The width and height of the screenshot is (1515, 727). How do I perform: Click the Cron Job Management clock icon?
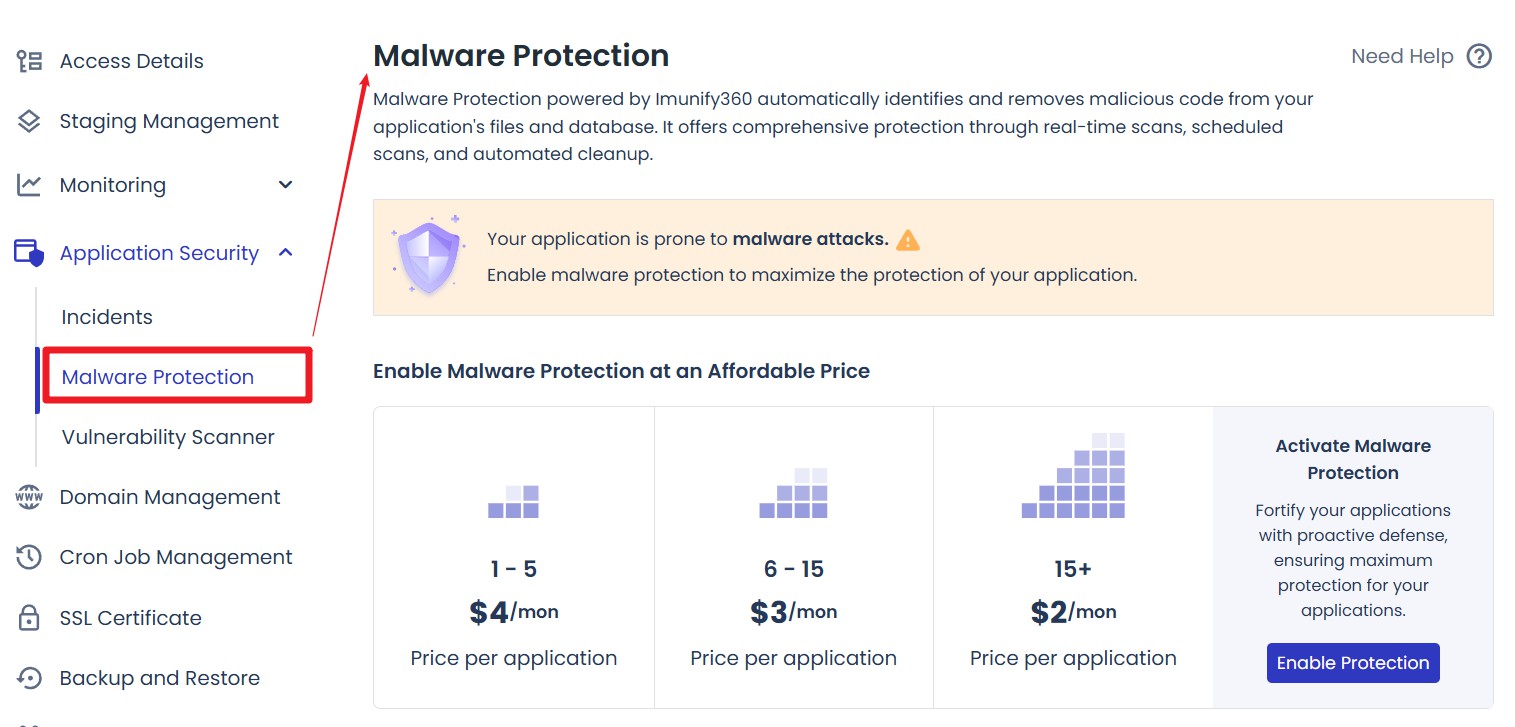[29, 557]
